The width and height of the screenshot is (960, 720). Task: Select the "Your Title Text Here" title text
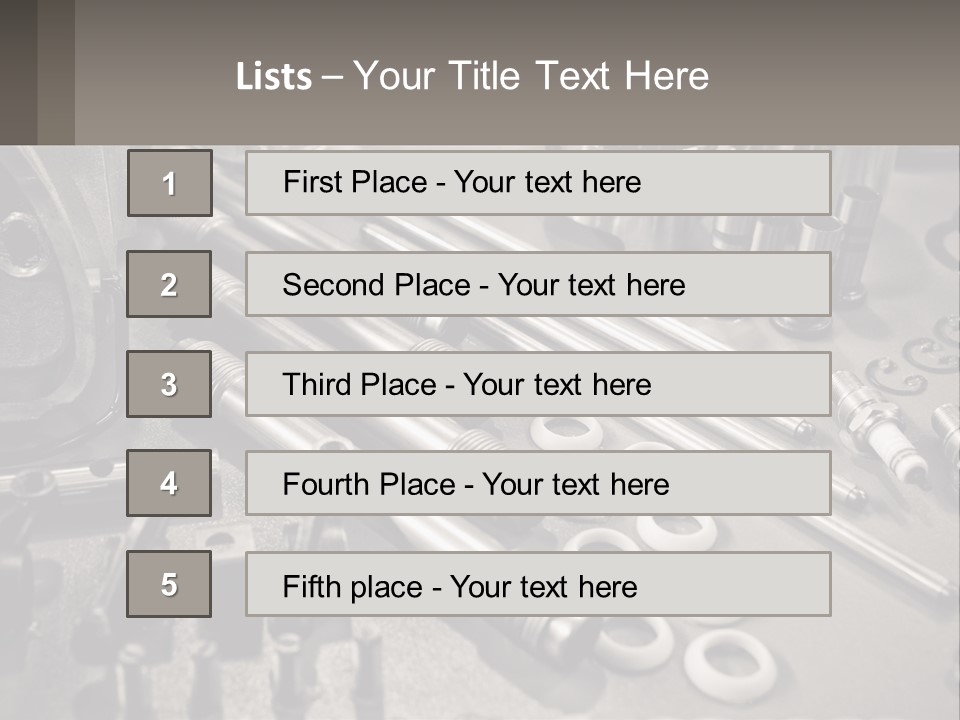pos(531,76)
